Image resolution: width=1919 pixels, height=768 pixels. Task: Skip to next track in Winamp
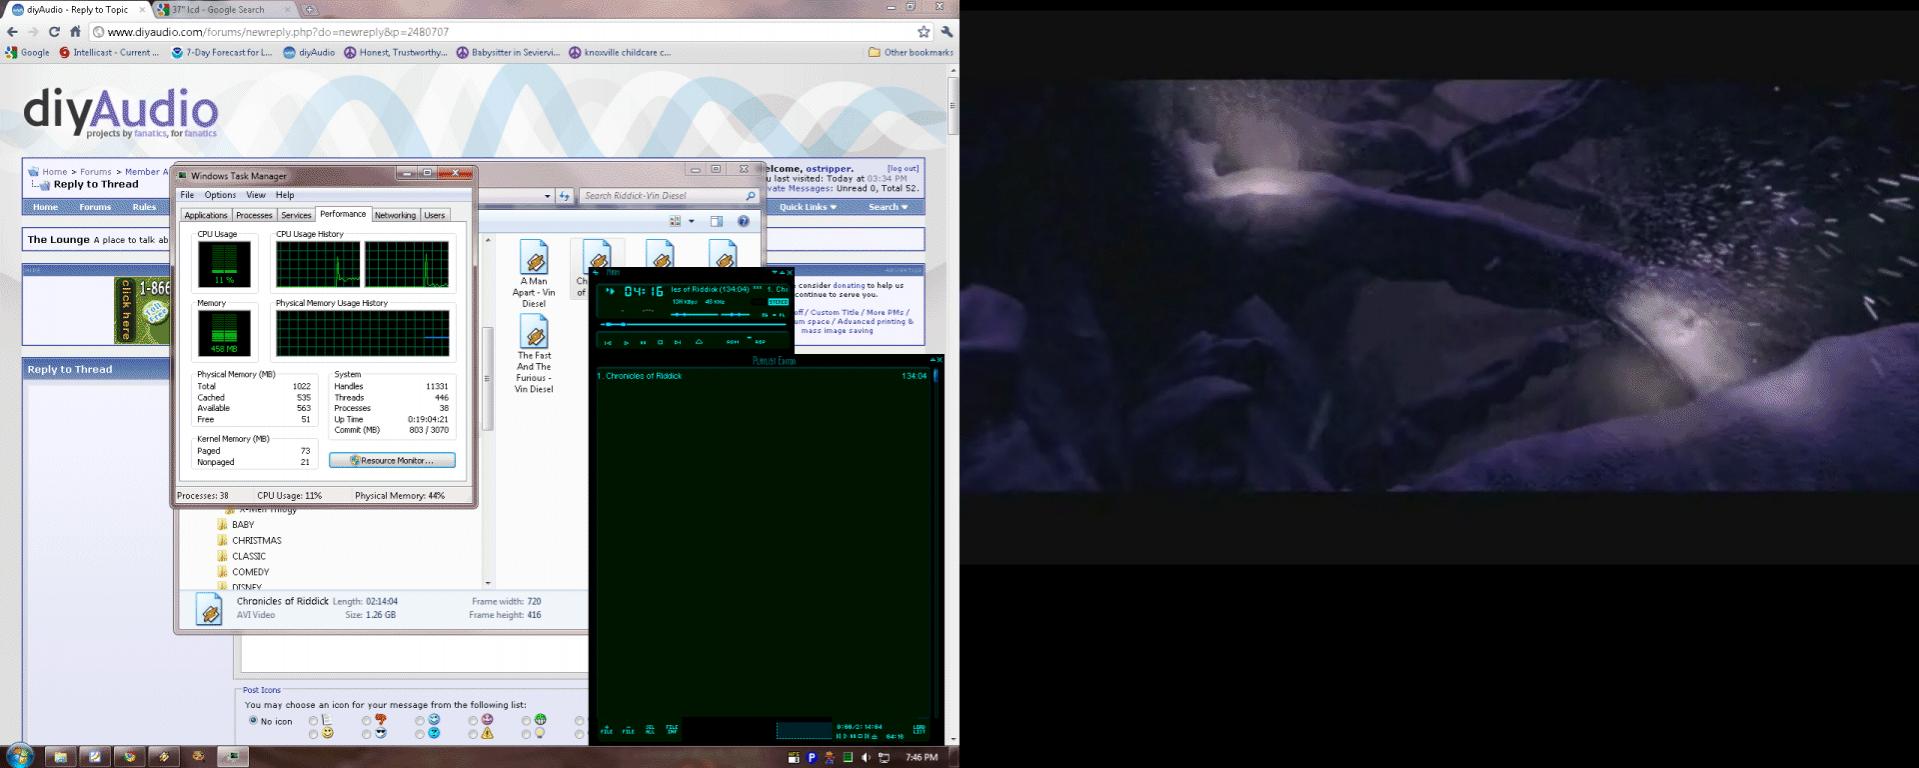point(678,342)
